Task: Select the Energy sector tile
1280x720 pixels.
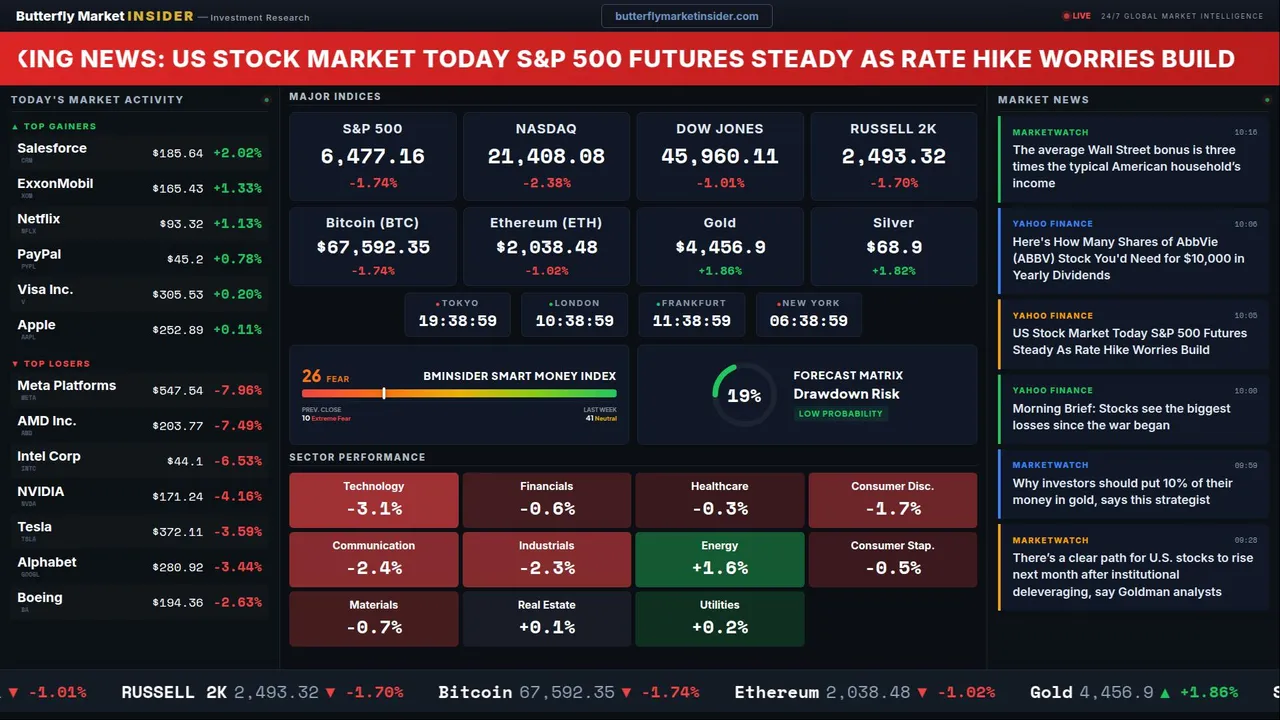Action: click(720, 559)
